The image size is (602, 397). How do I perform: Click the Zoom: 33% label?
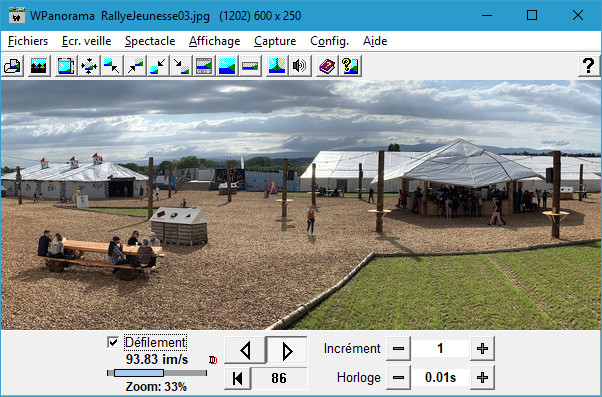156,387
